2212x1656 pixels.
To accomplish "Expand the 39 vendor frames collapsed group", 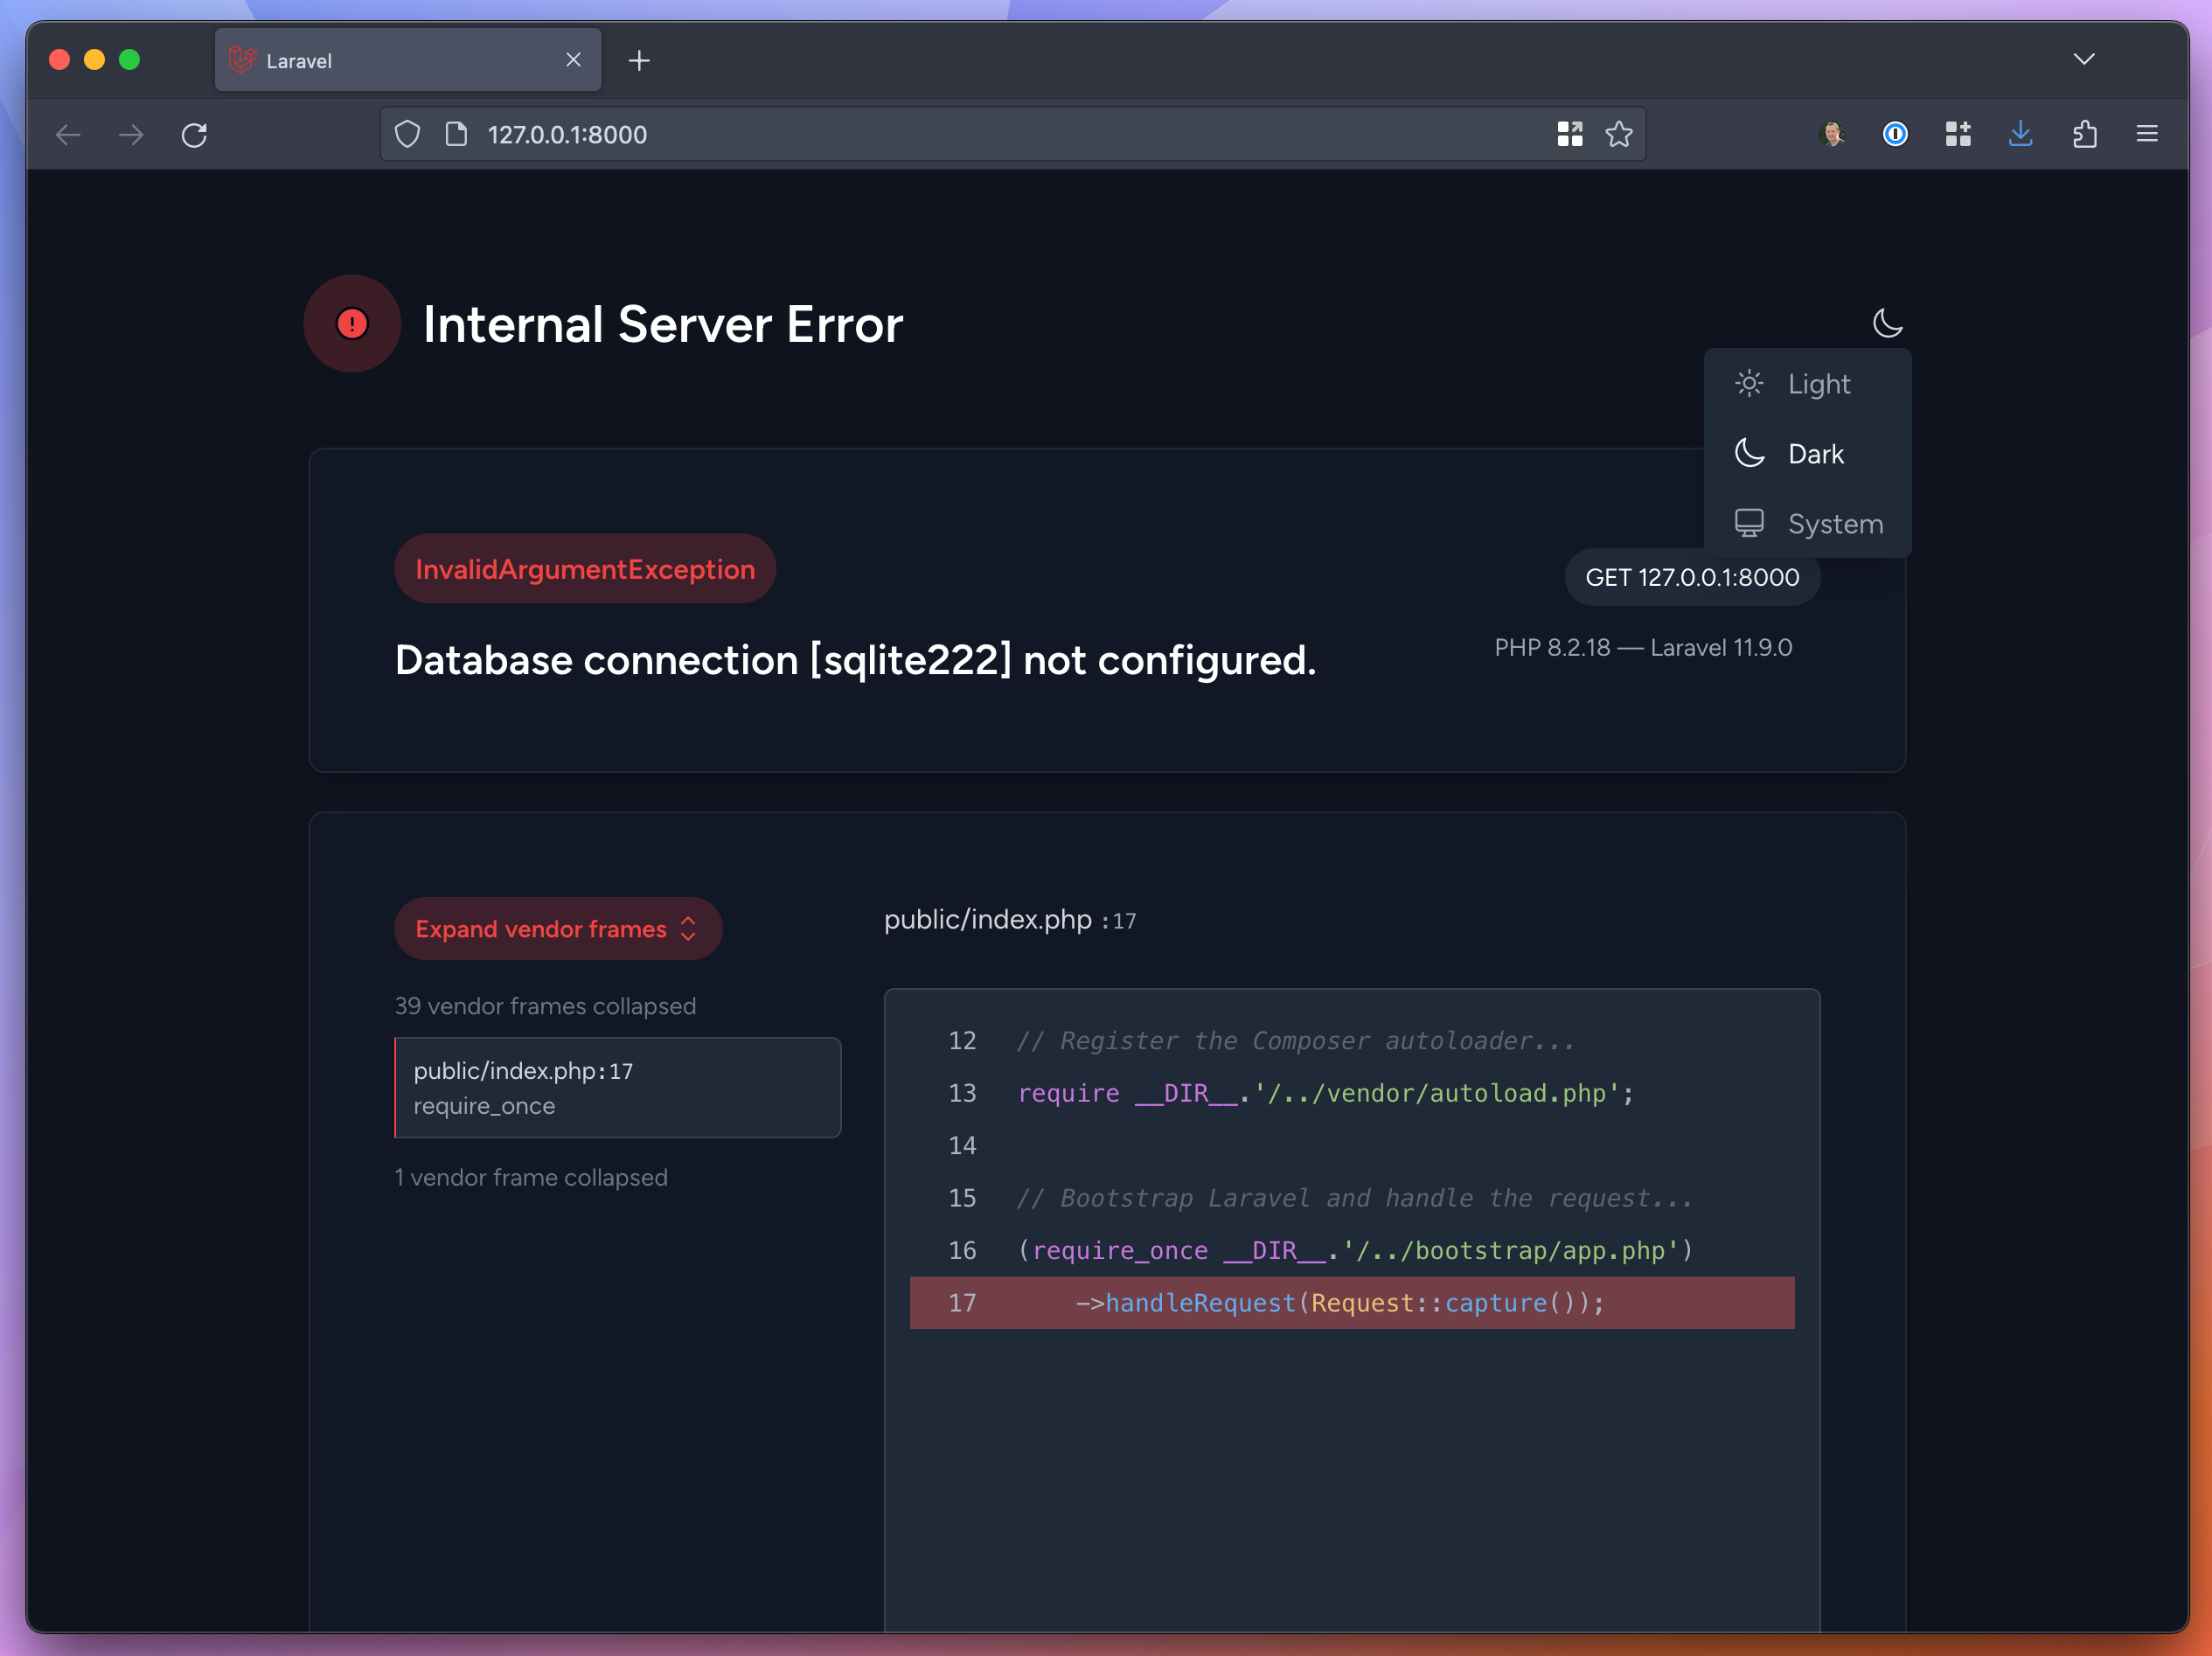I will tap(545, 1006).
